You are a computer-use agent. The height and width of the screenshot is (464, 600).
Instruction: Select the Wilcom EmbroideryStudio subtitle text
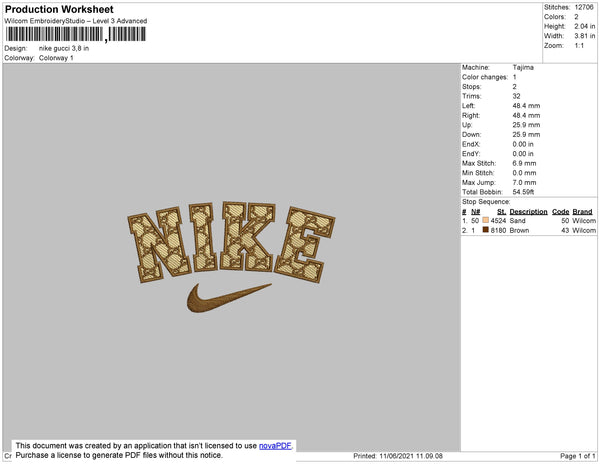pyautogui.click(x=76, y=21)
